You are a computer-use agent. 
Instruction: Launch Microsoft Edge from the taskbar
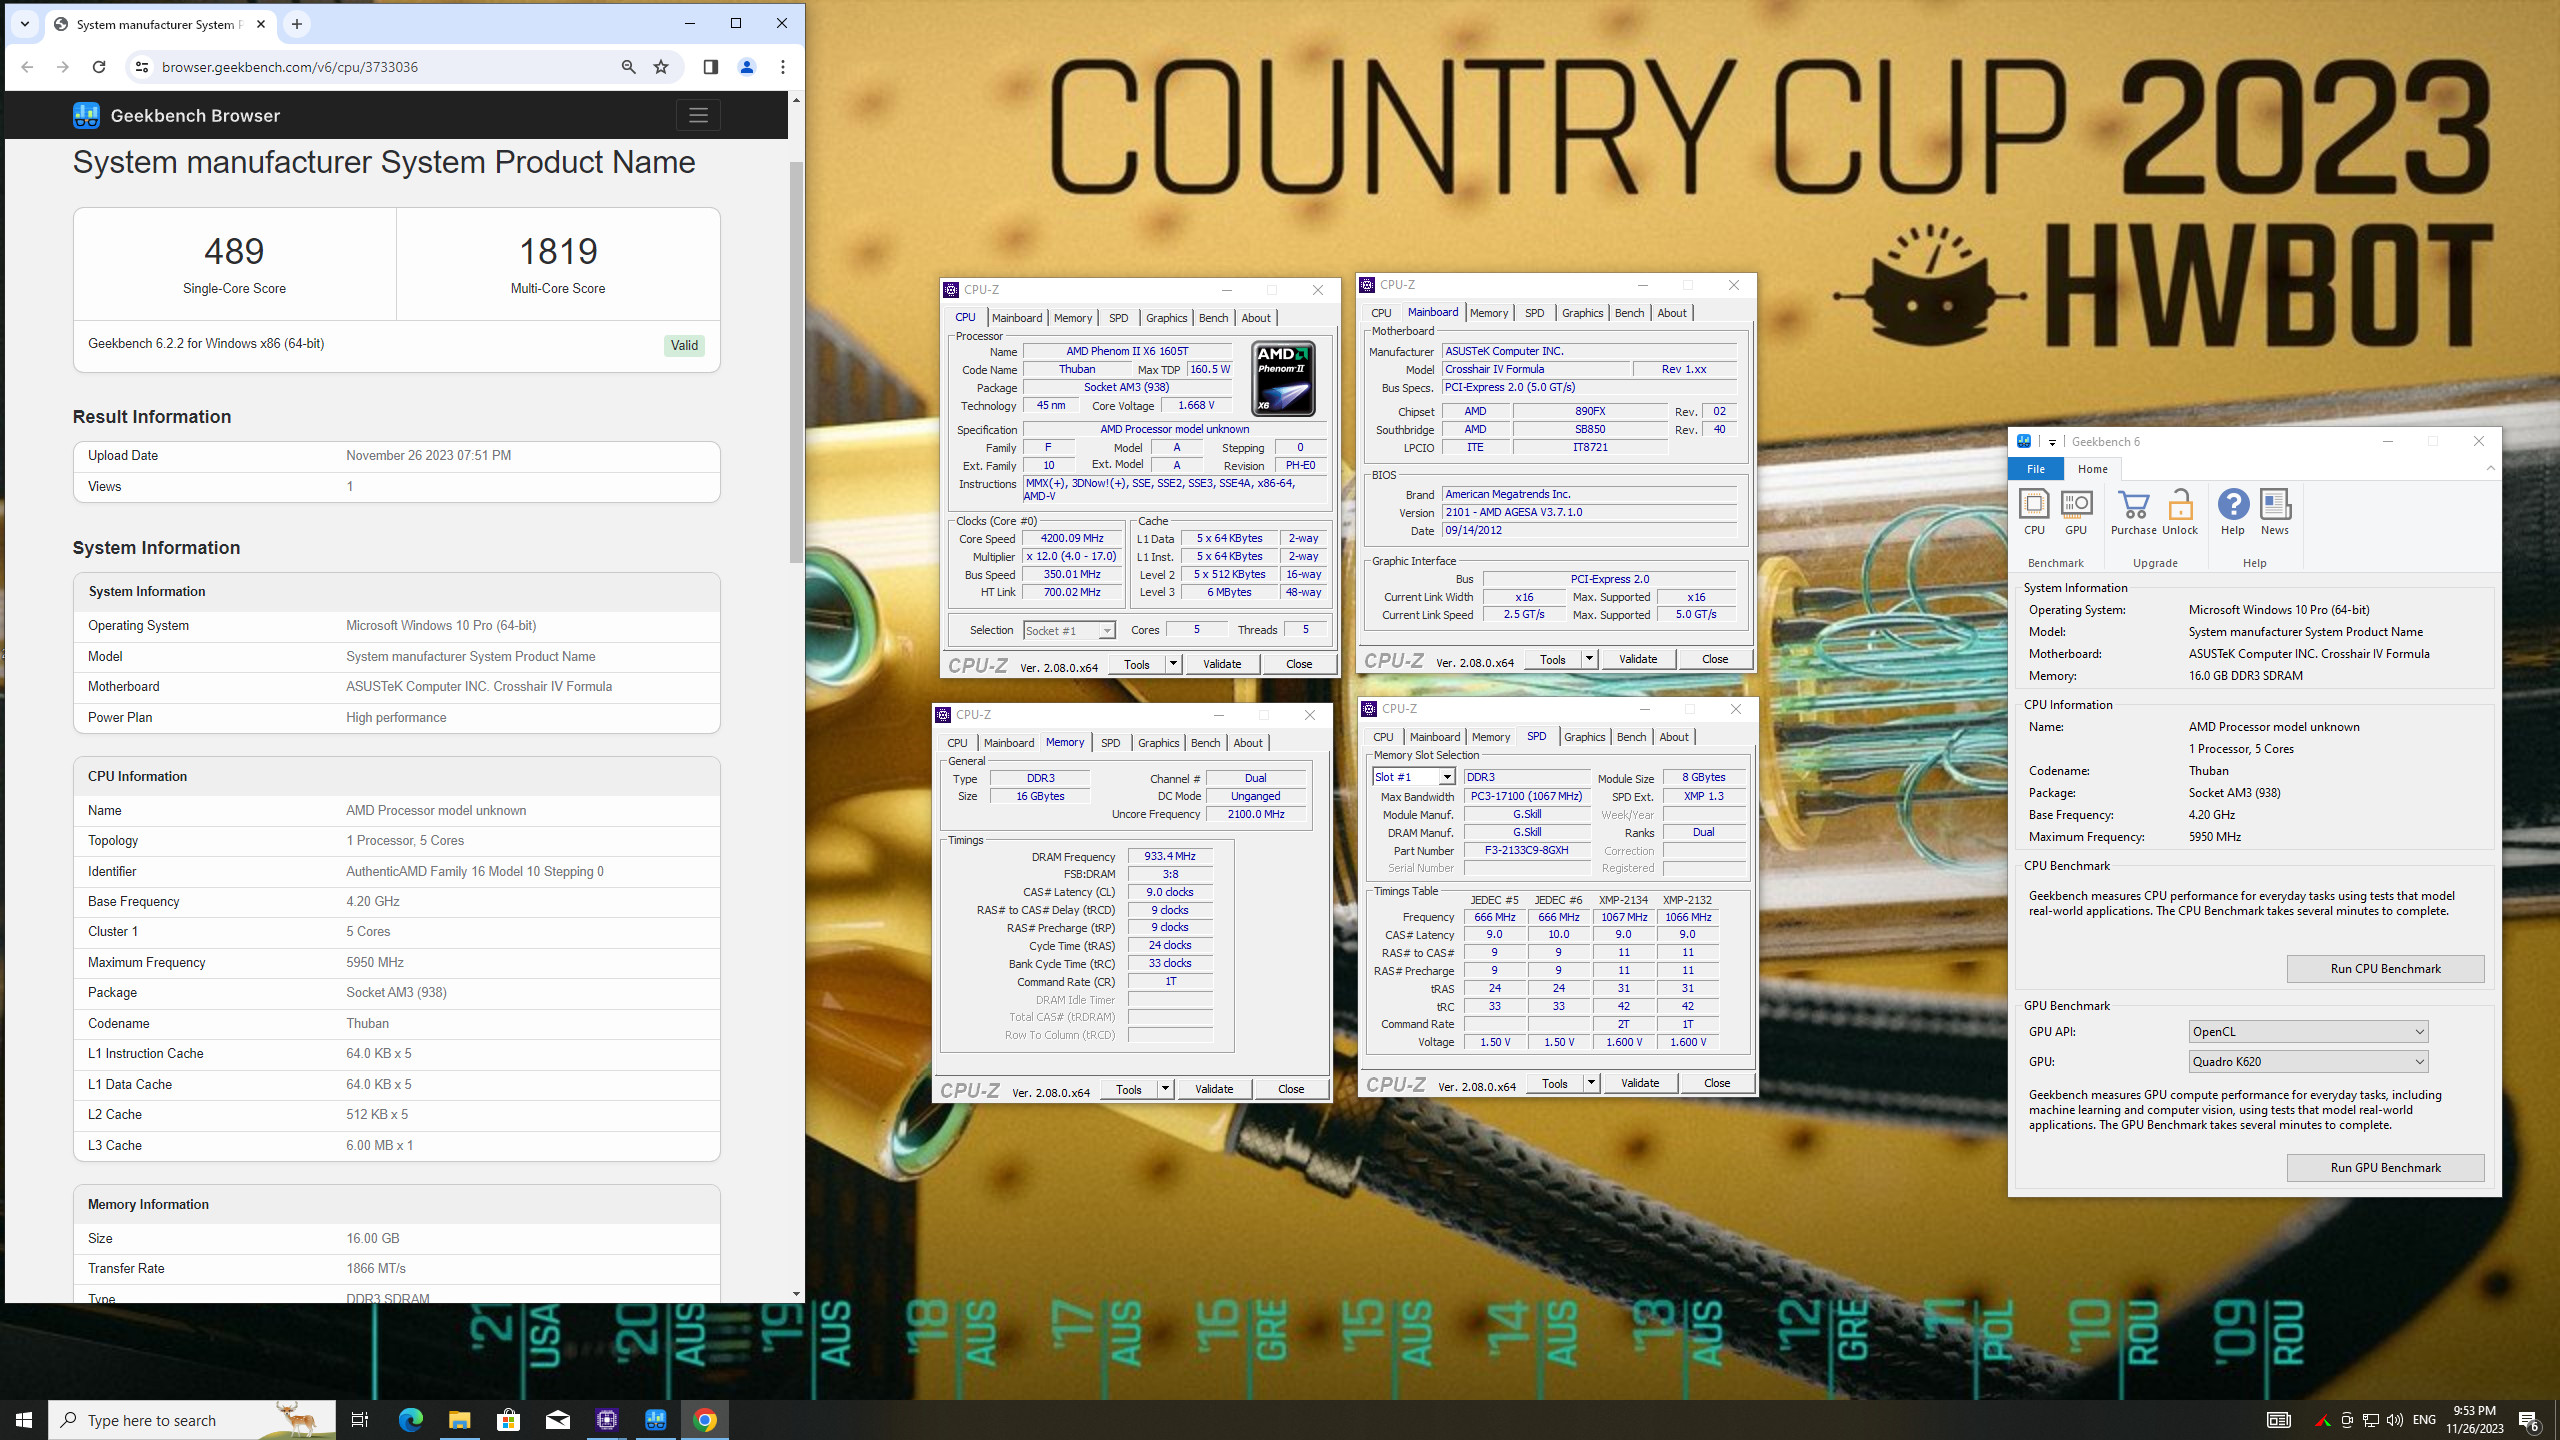pos(410,1420)
